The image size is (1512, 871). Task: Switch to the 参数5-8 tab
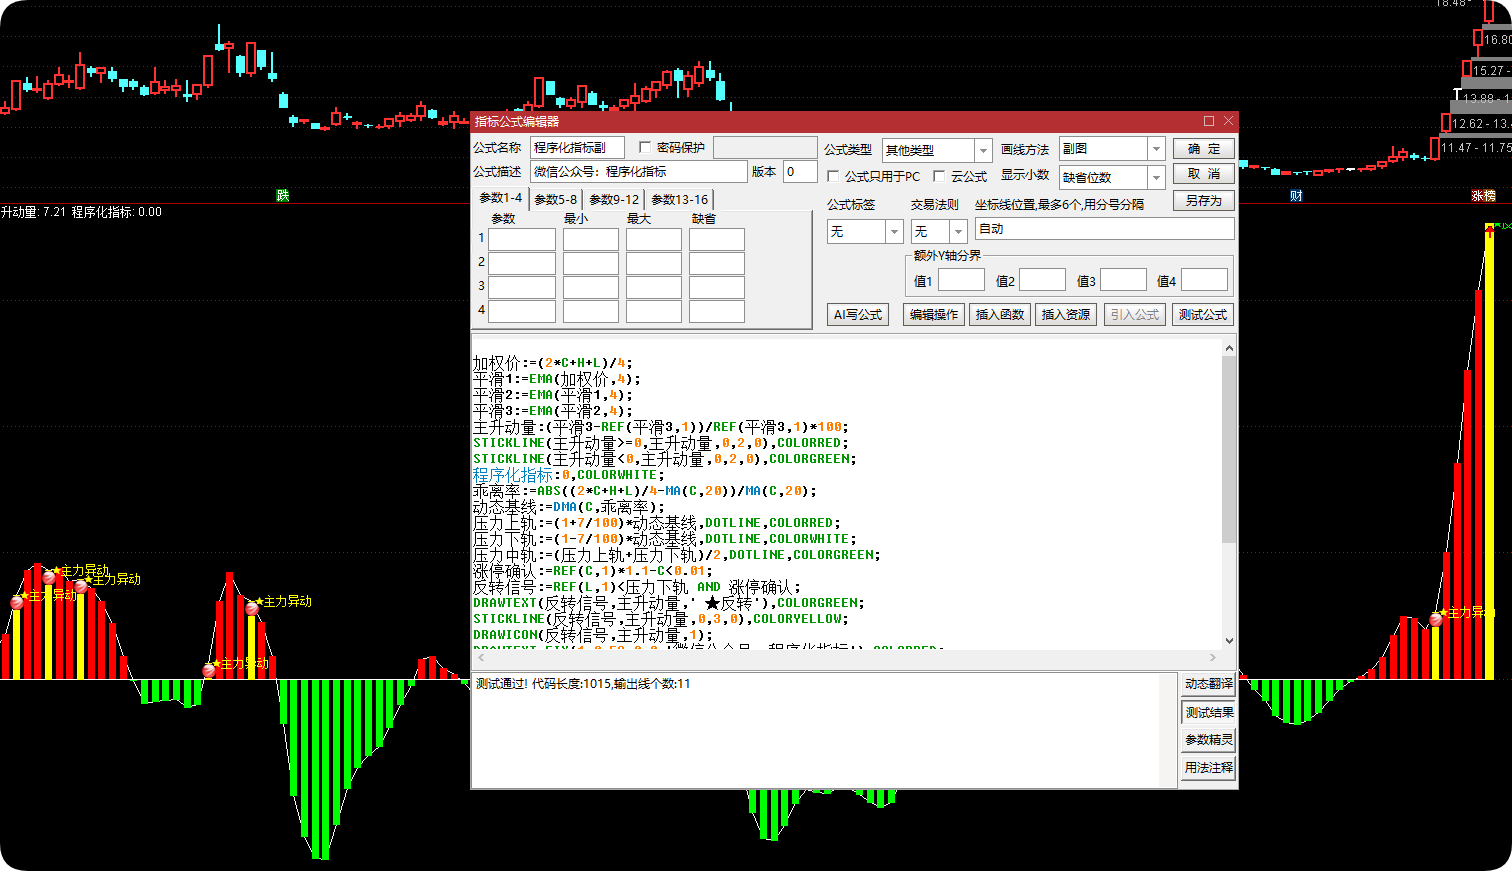point(555,199)
